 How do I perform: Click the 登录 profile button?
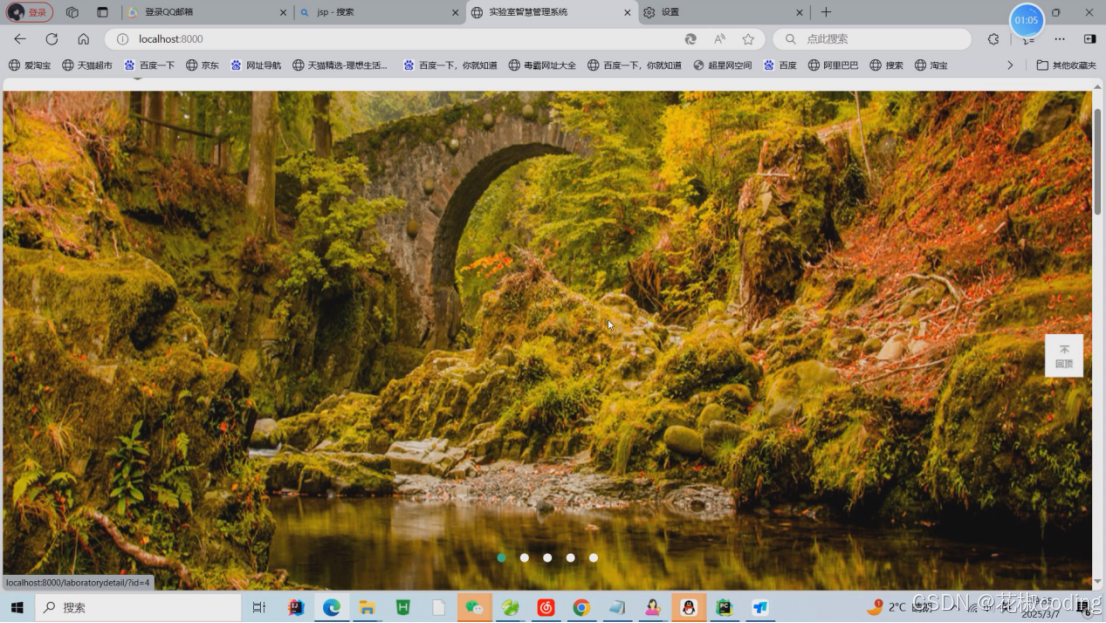pos(30,12)
